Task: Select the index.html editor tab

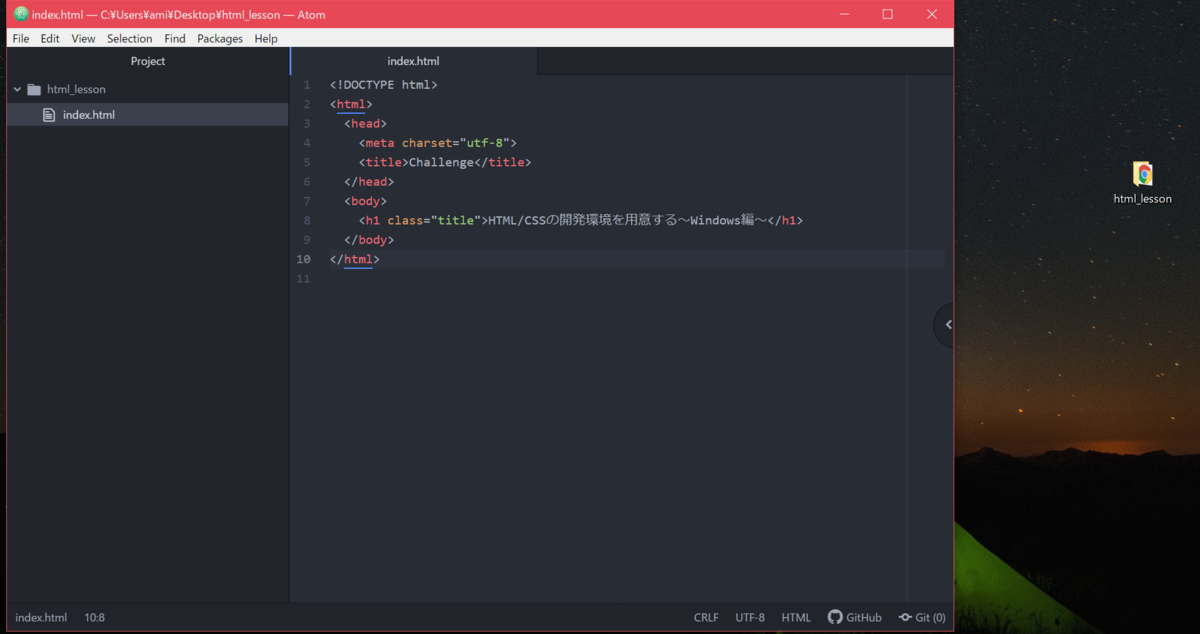Action: (413, 61)
